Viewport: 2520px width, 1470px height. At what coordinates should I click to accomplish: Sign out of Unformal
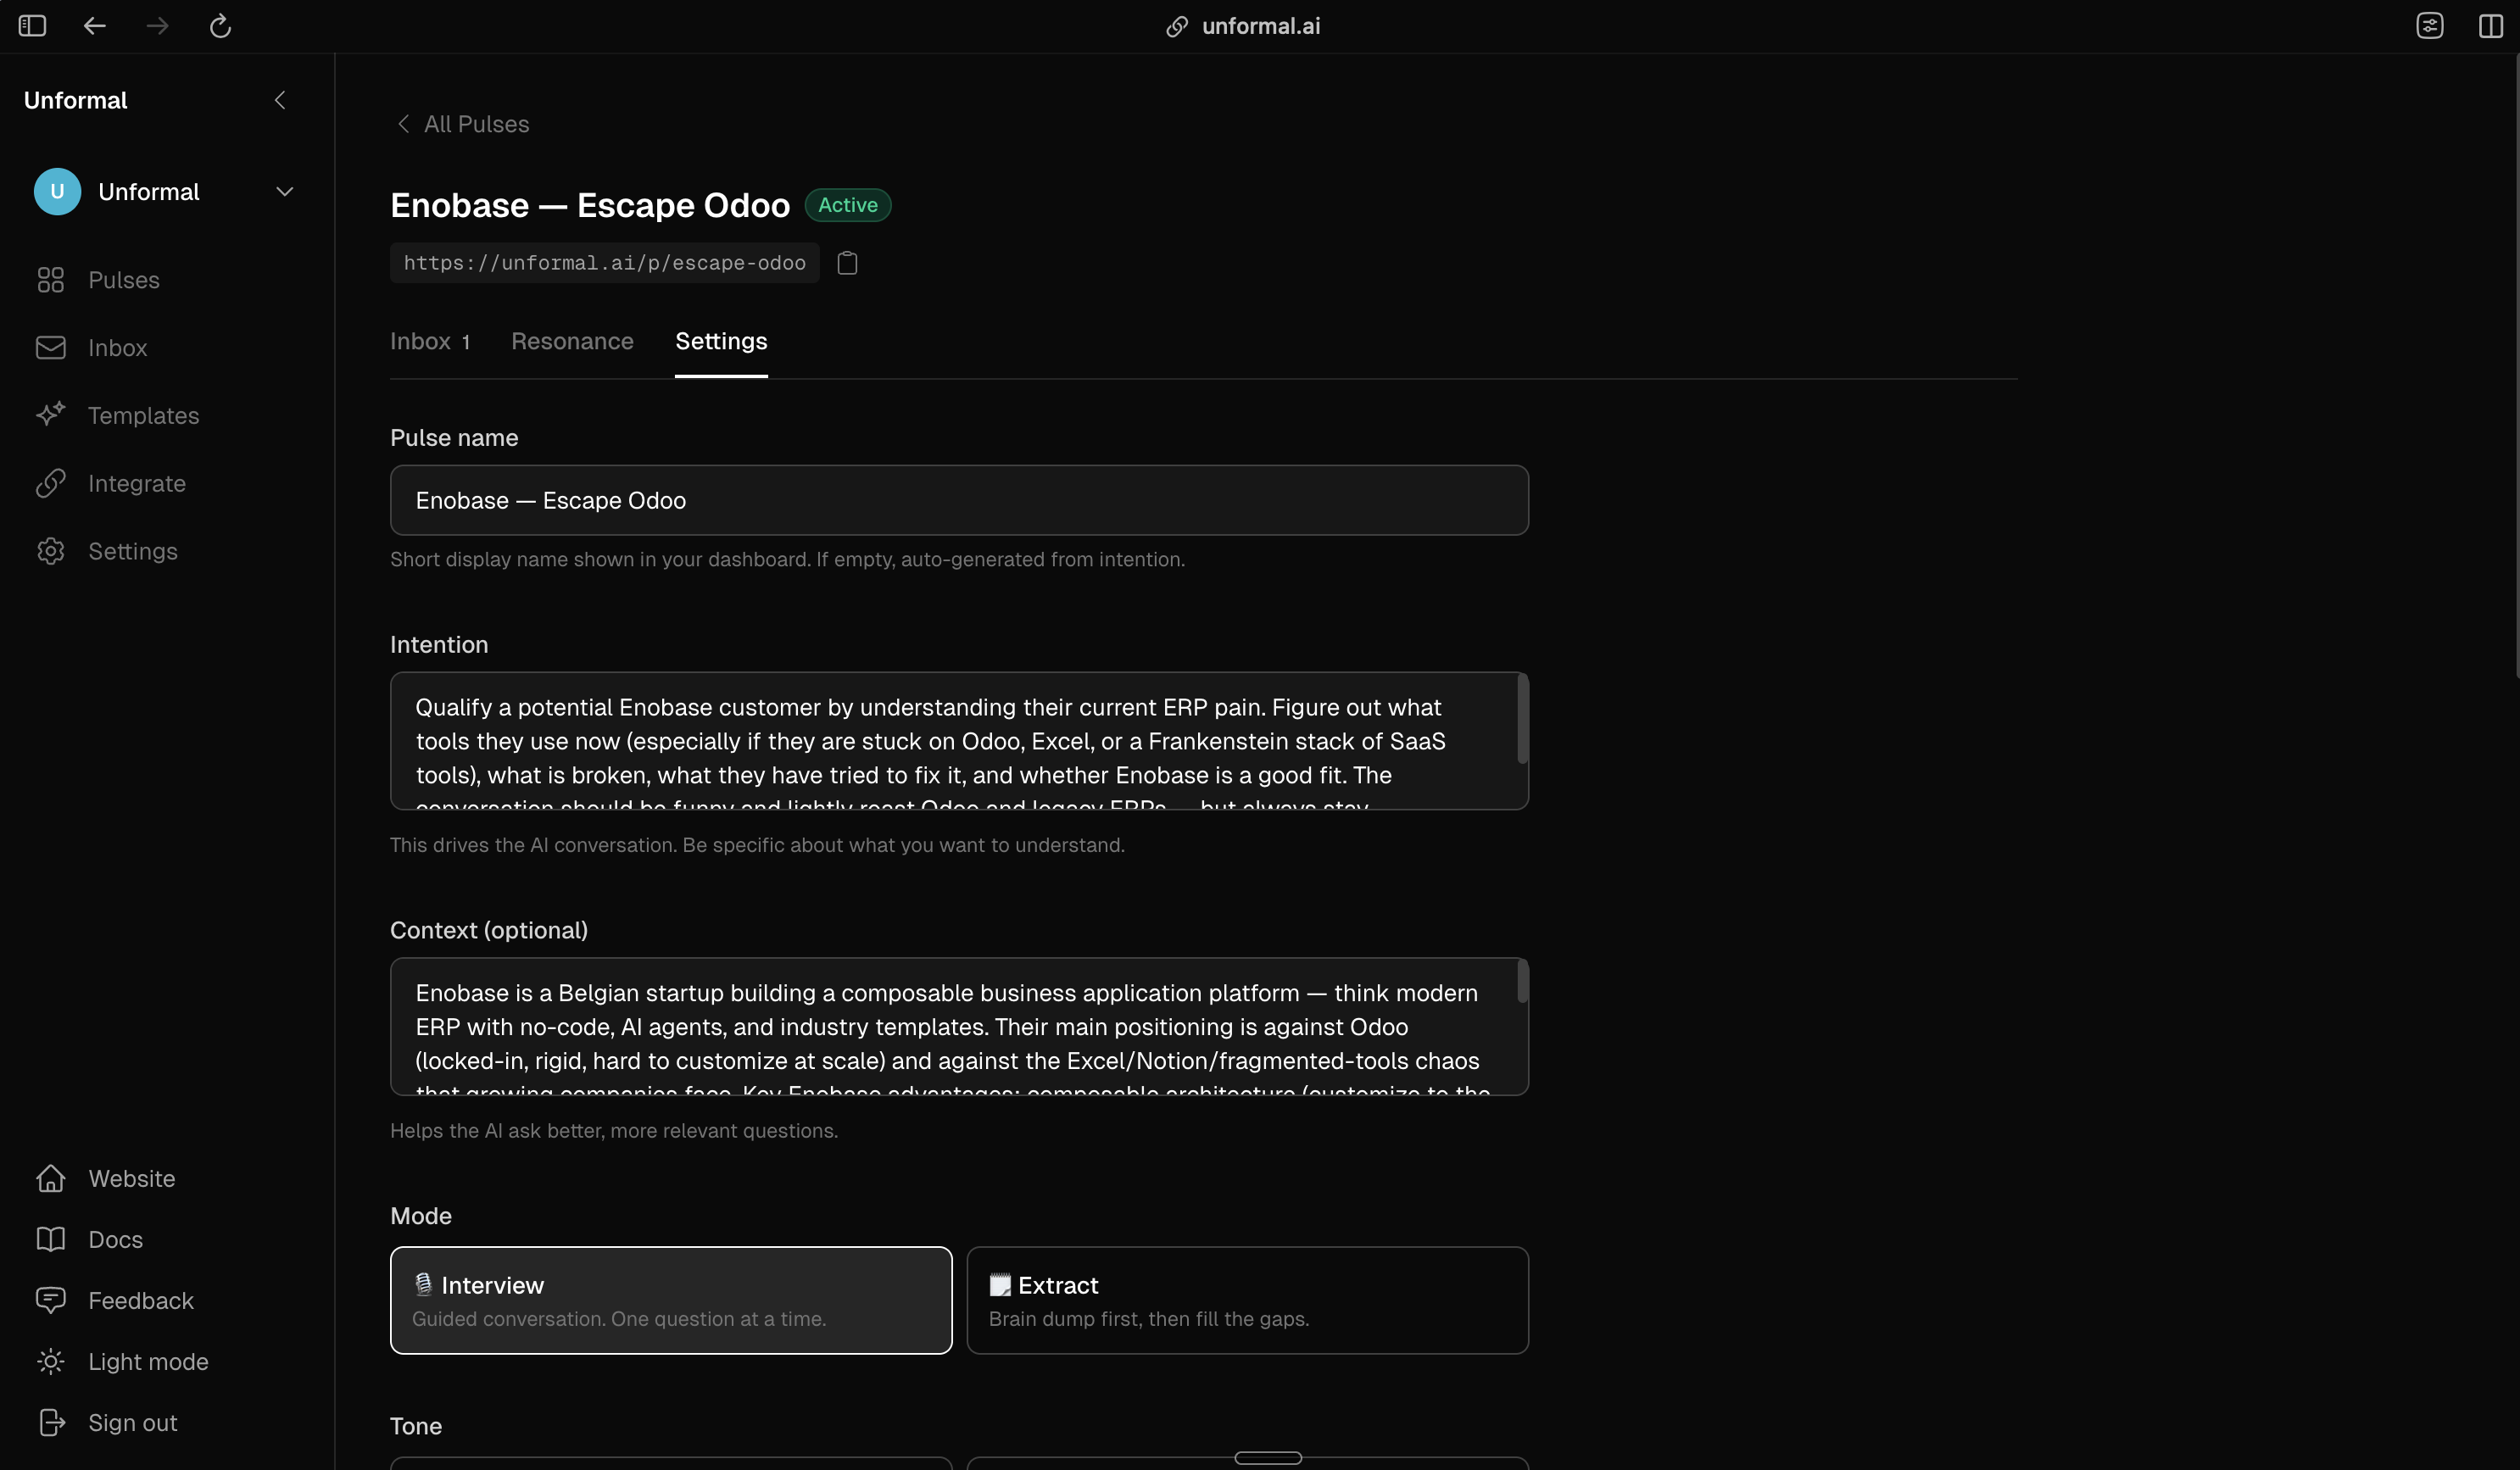(x=133, y=1423)
